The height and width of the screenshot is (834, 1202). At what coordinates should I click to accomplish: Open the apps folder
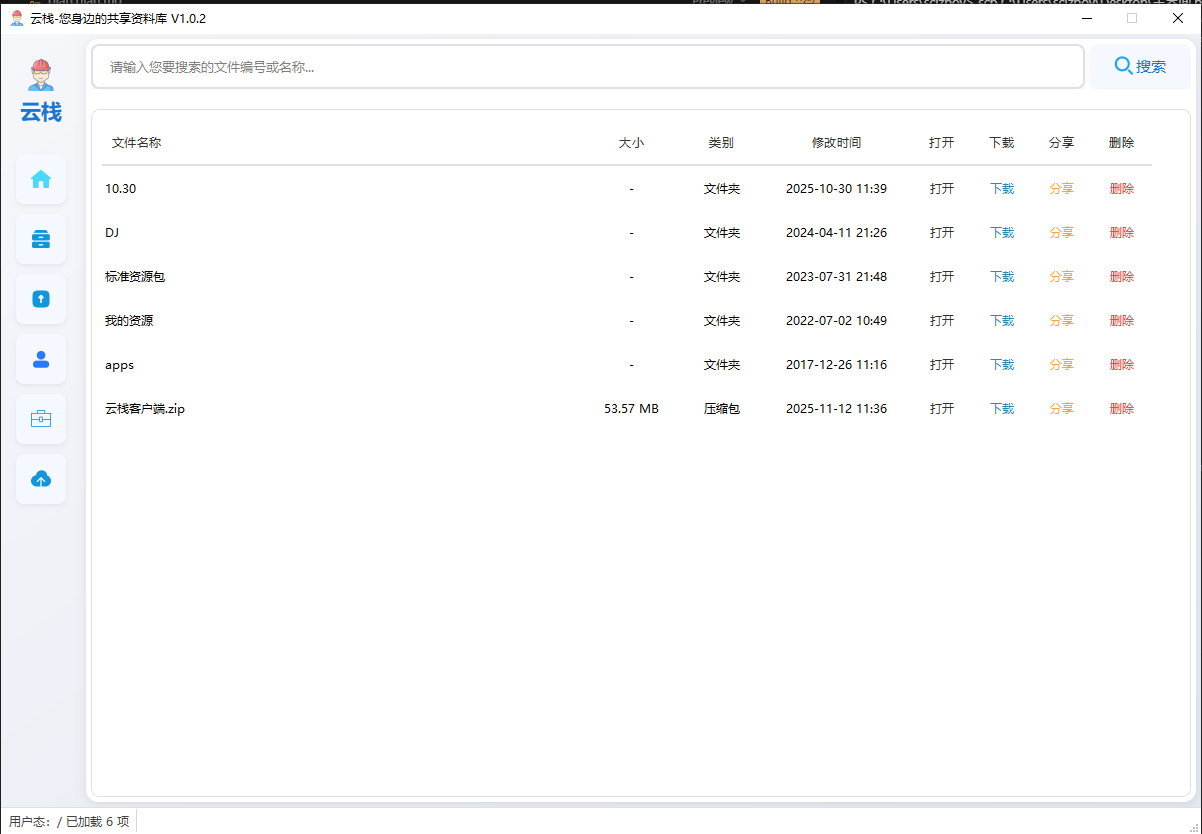(941, 365)
